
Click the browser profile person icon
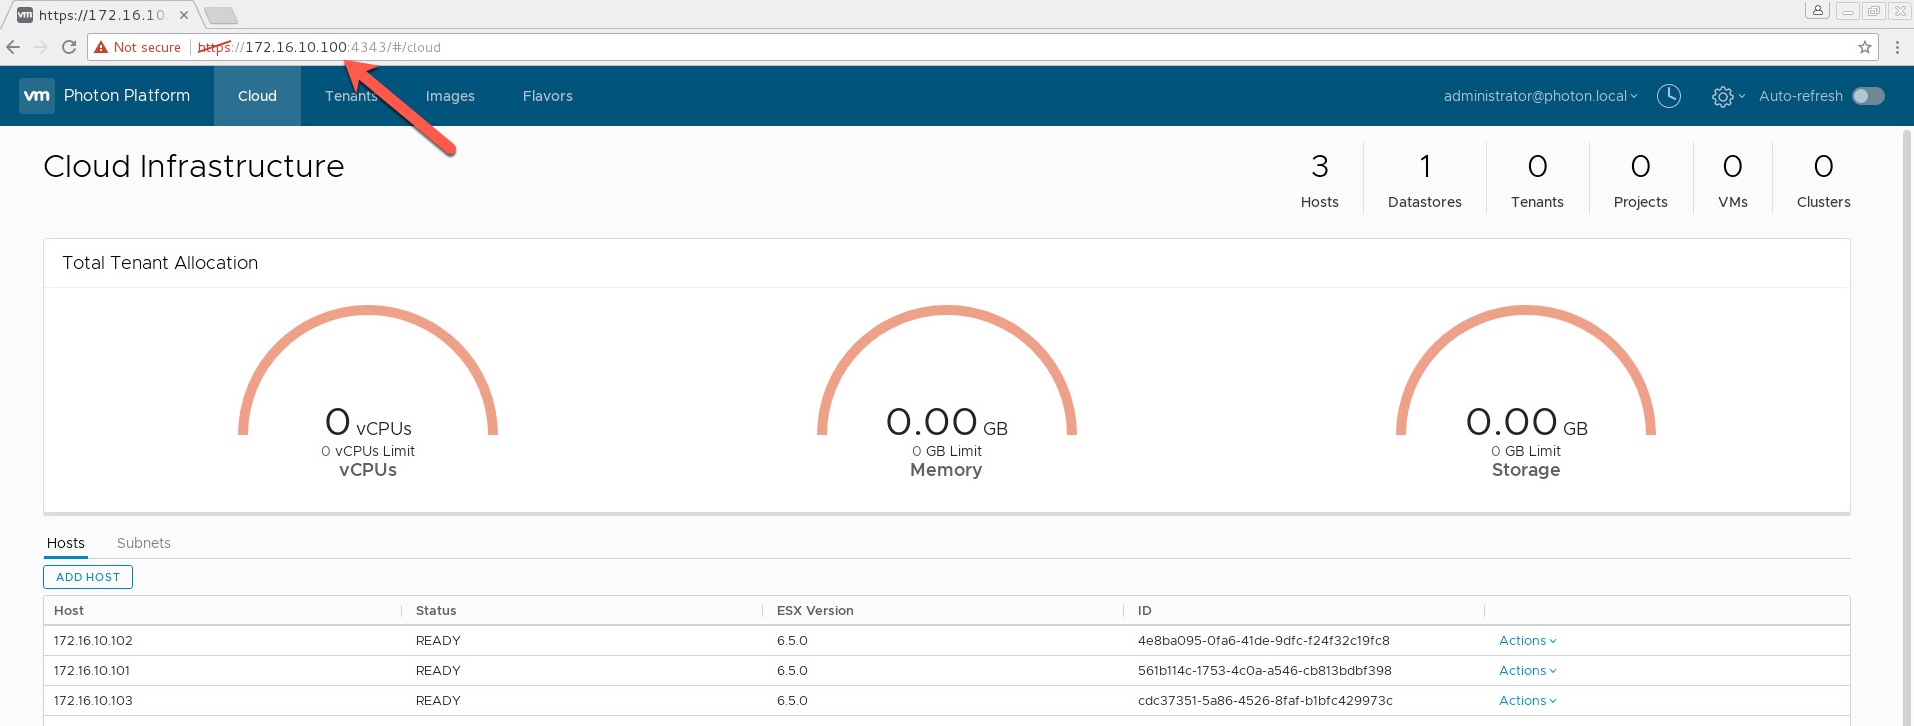[1818, 10]
